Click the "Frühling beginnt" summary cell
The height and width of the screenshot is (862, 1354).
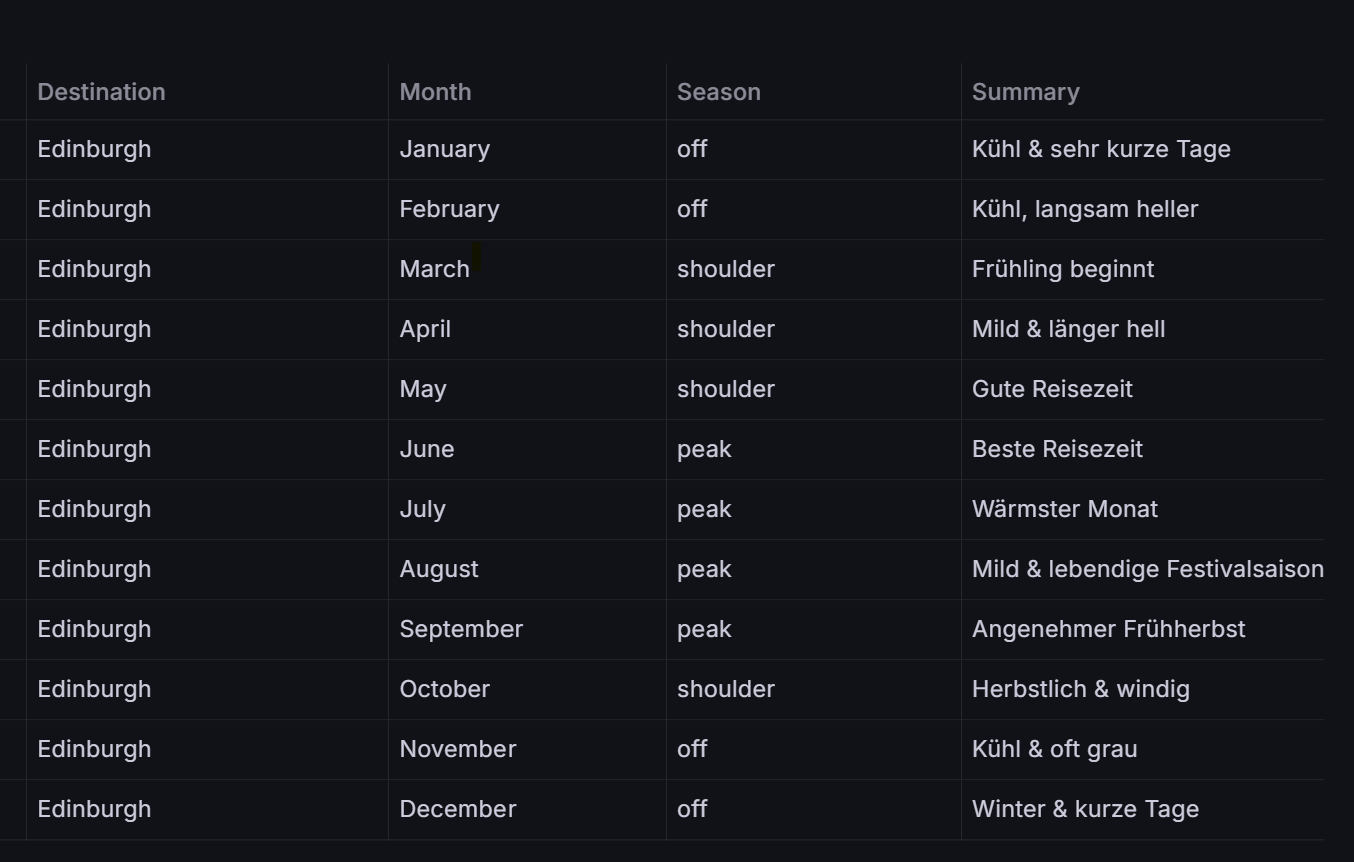pos(1062,269)
